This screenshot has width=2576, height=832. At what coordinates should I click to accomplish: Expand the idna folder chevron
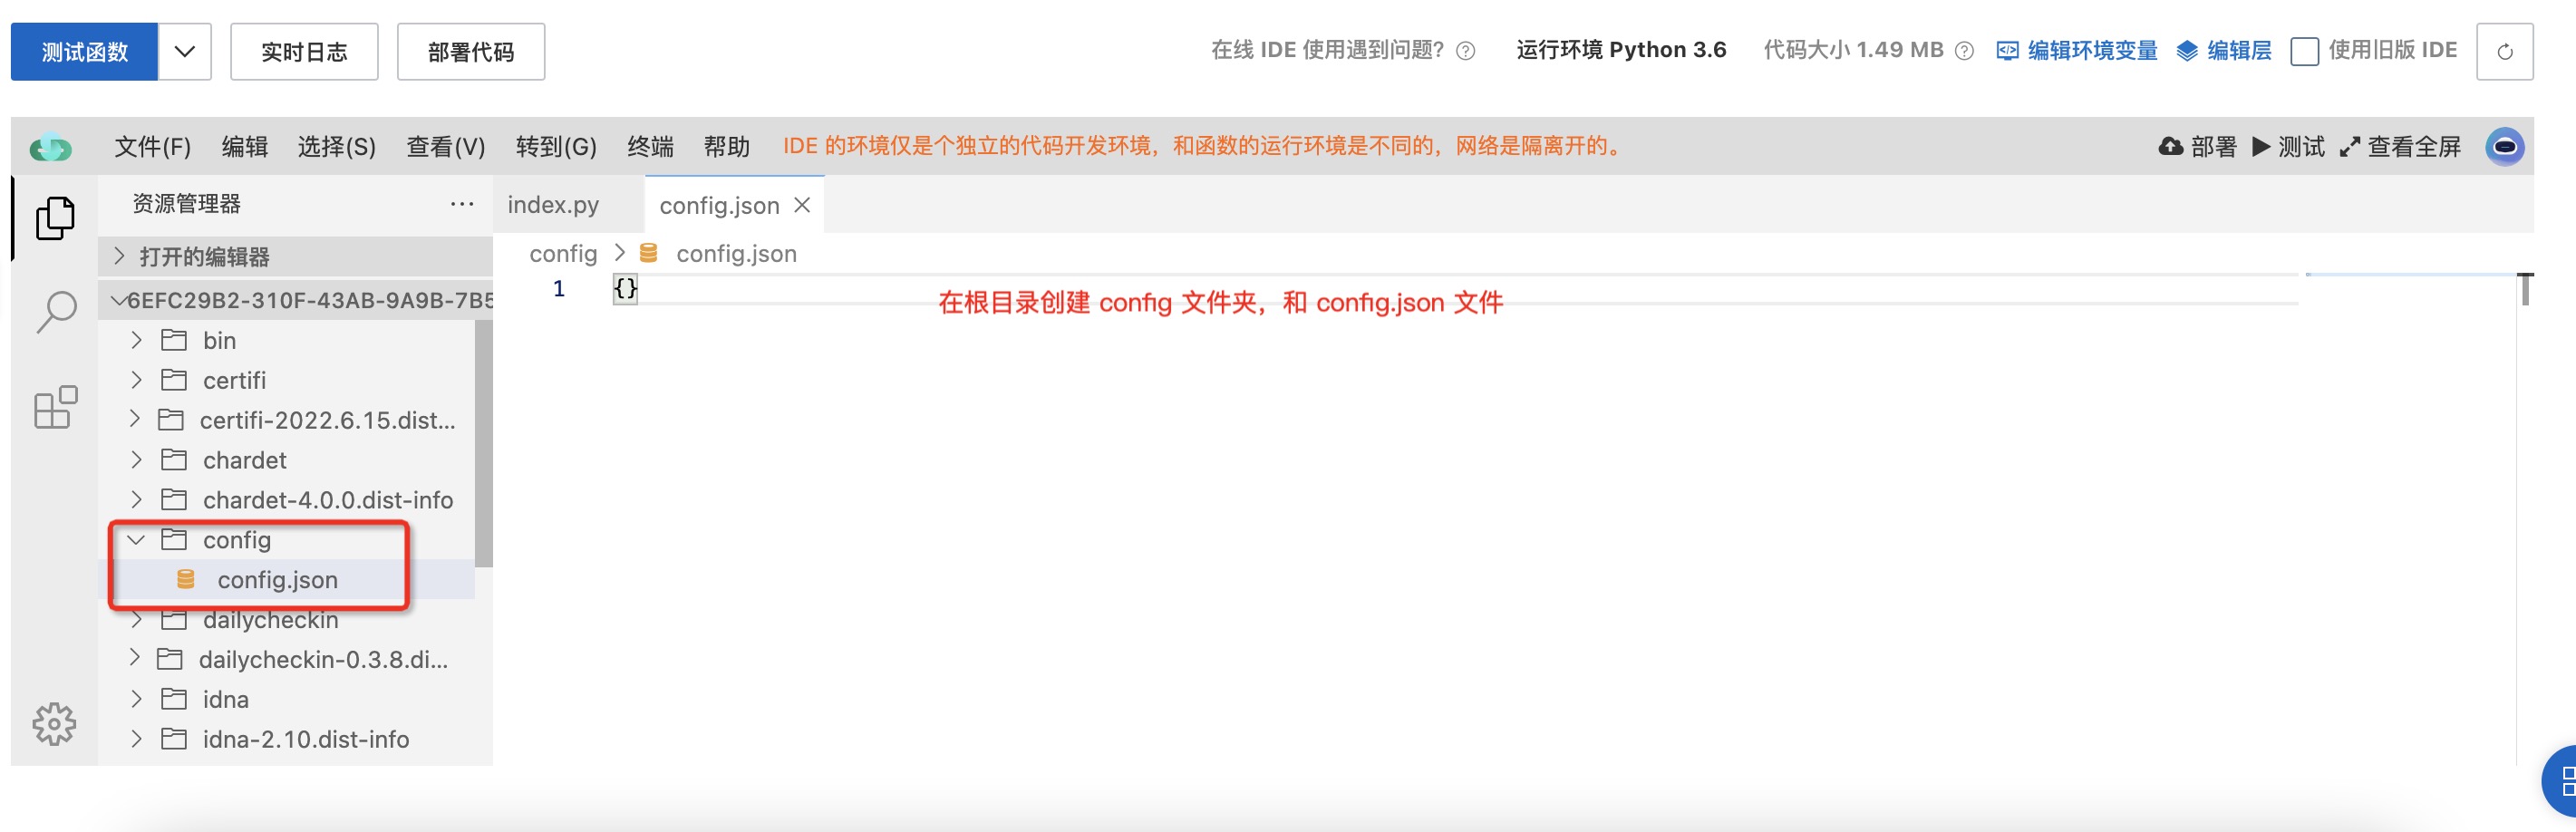[137, 698]
